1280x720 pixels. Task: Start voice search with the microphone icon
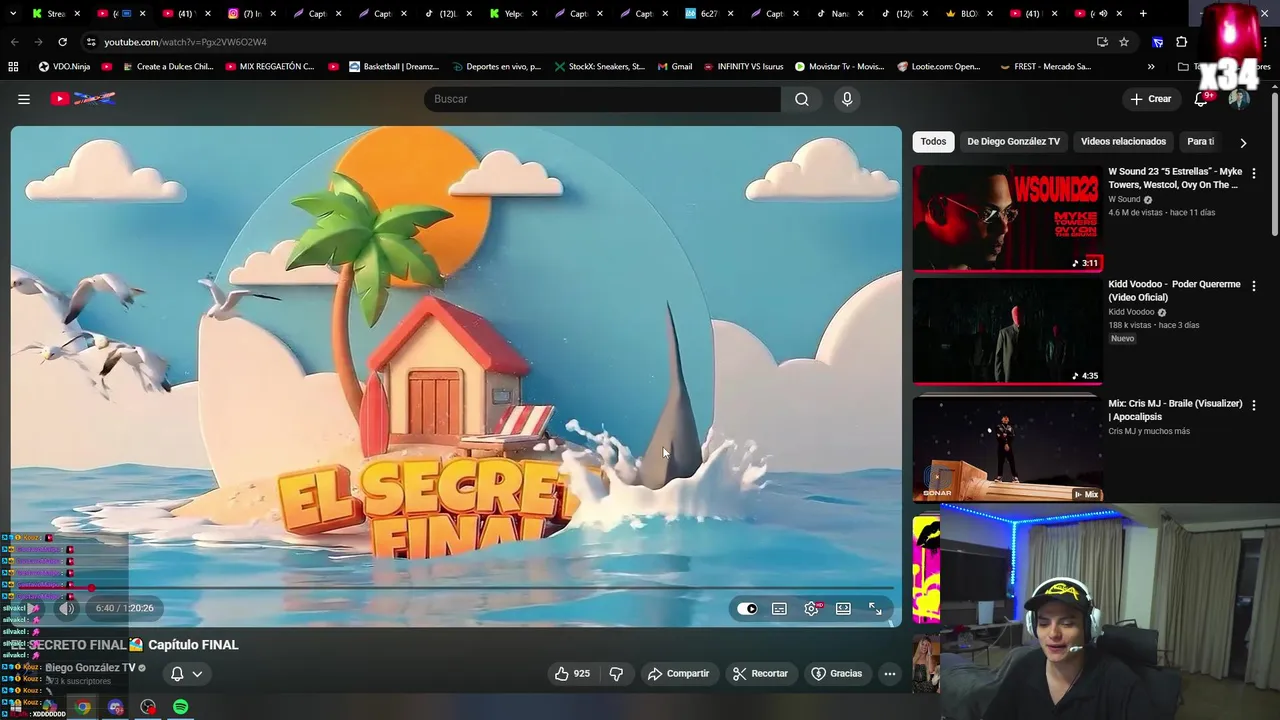pyautogui.click(x=847, y=99)
